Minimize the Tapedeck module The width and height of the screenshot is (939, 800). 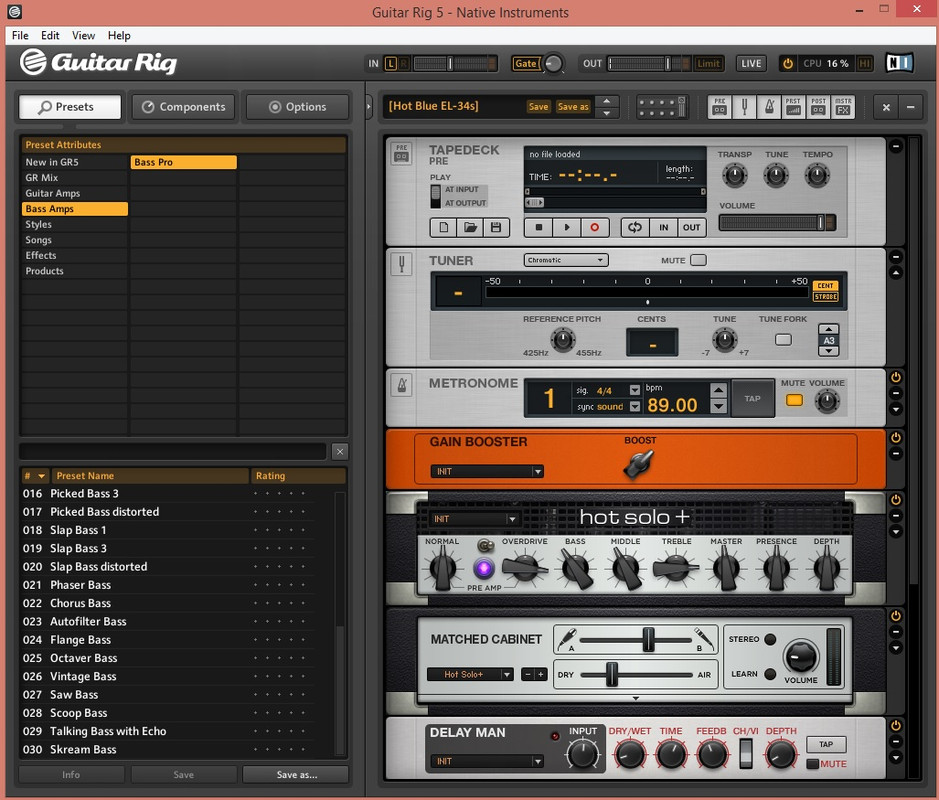[x=896, y=146]
